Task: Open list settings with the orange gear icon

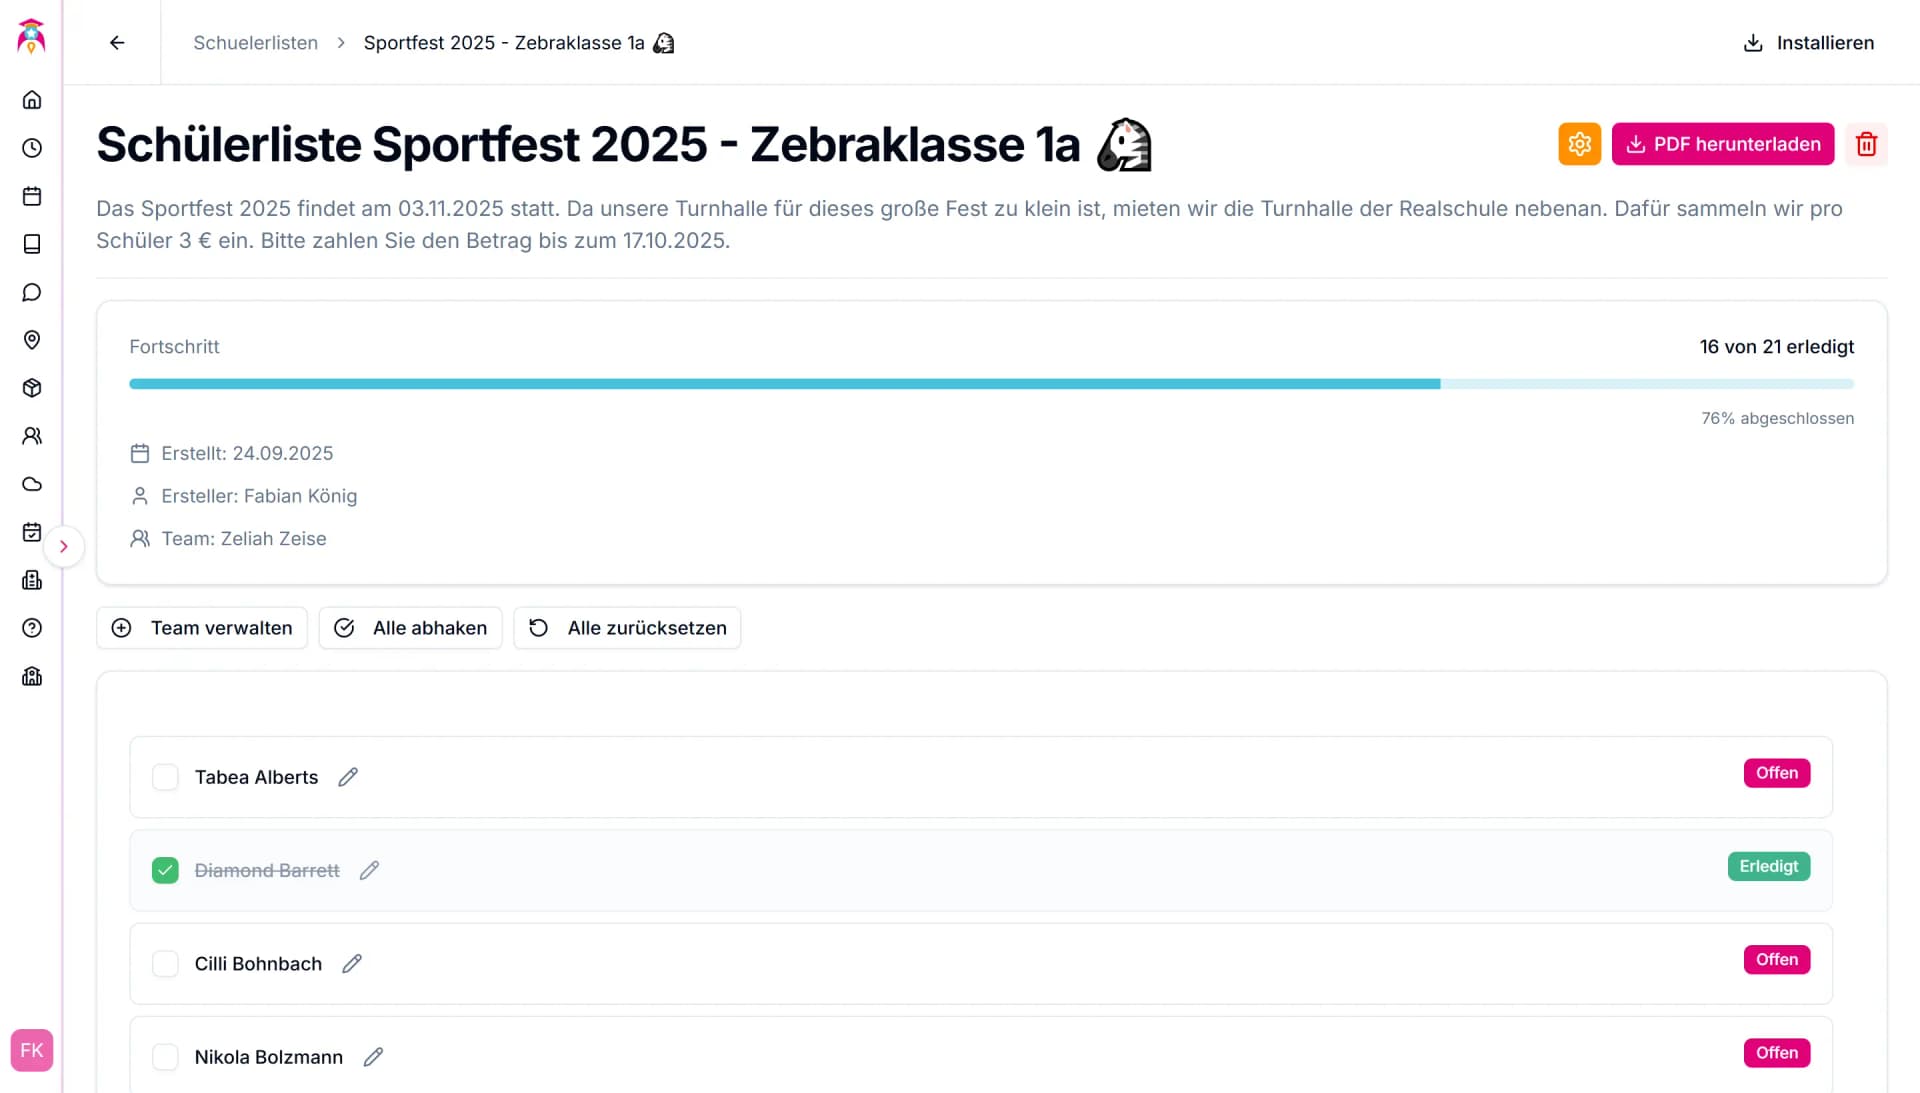Action: pyautogui.click(x=1579, y=144)
